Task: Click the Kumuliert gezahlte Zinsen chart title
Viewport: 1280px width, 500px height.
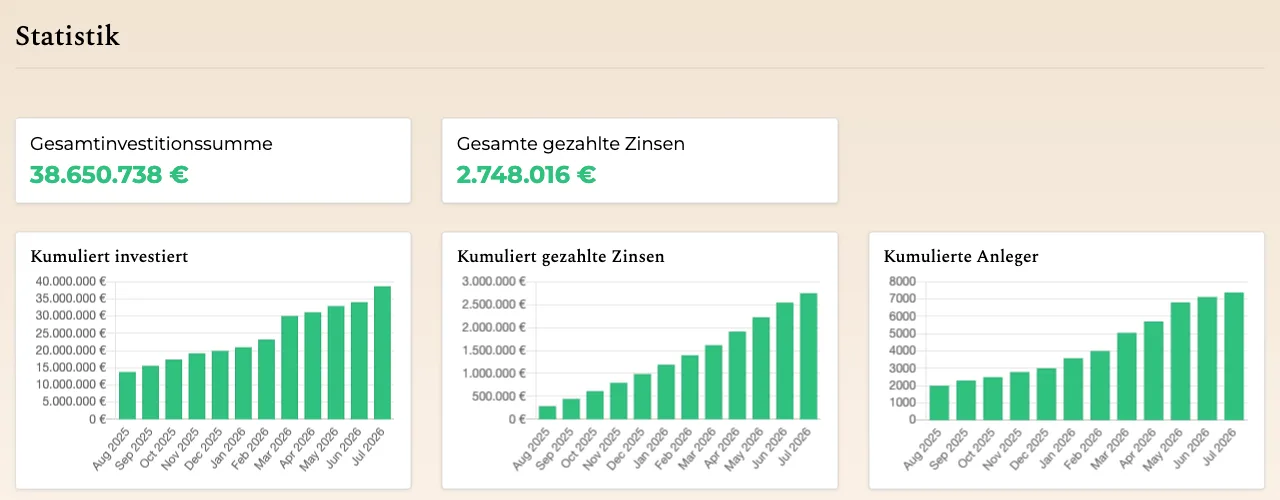Action: pos(561,257)
